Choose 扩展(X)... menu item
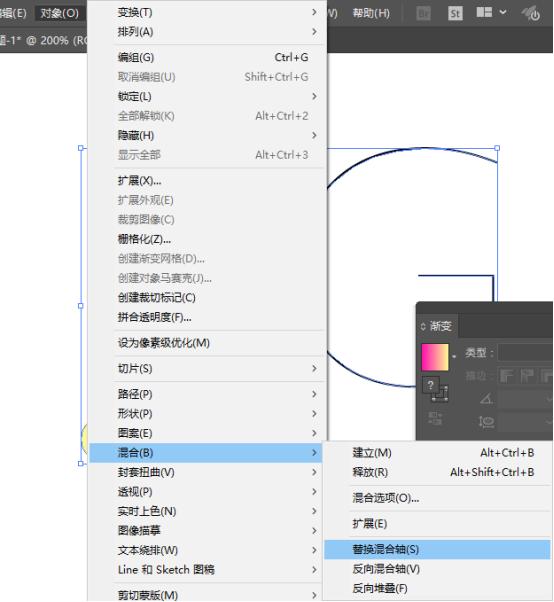Viewport: 554px width, 602px height. [x=208, y=180]
